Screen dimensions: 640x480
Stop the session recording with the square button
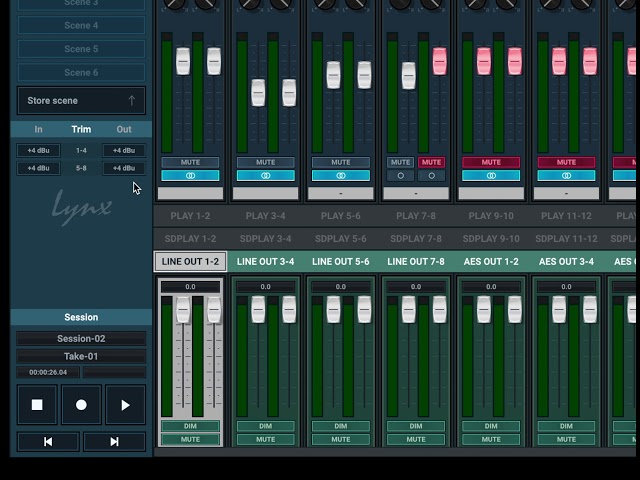(37, 404)
